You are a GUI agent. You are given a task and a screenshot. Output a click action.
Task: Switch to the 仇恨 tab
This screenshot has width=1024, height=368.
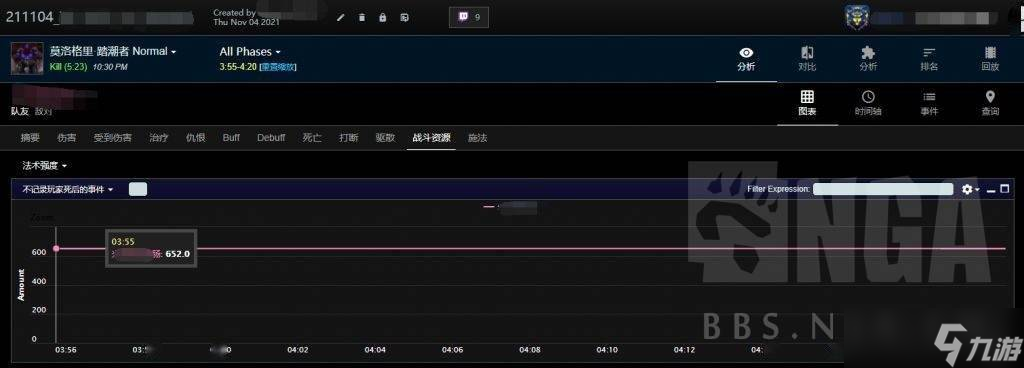point(195,138)
